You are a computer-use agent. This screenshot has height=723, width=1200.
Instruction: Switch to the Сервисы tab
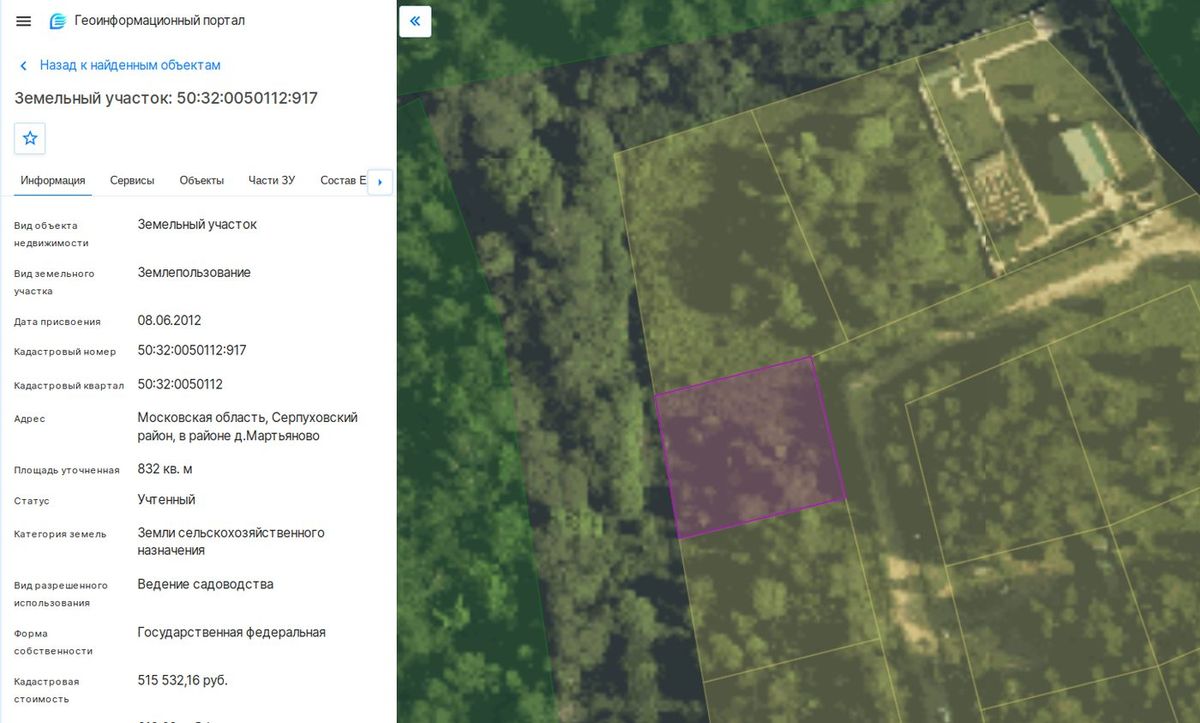pyautogui.click(x=132, y=181)
